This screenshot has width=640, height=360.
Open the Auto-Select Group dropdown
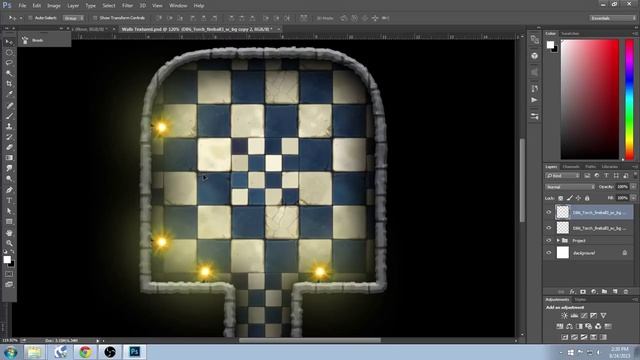click(x=73, y=18)
